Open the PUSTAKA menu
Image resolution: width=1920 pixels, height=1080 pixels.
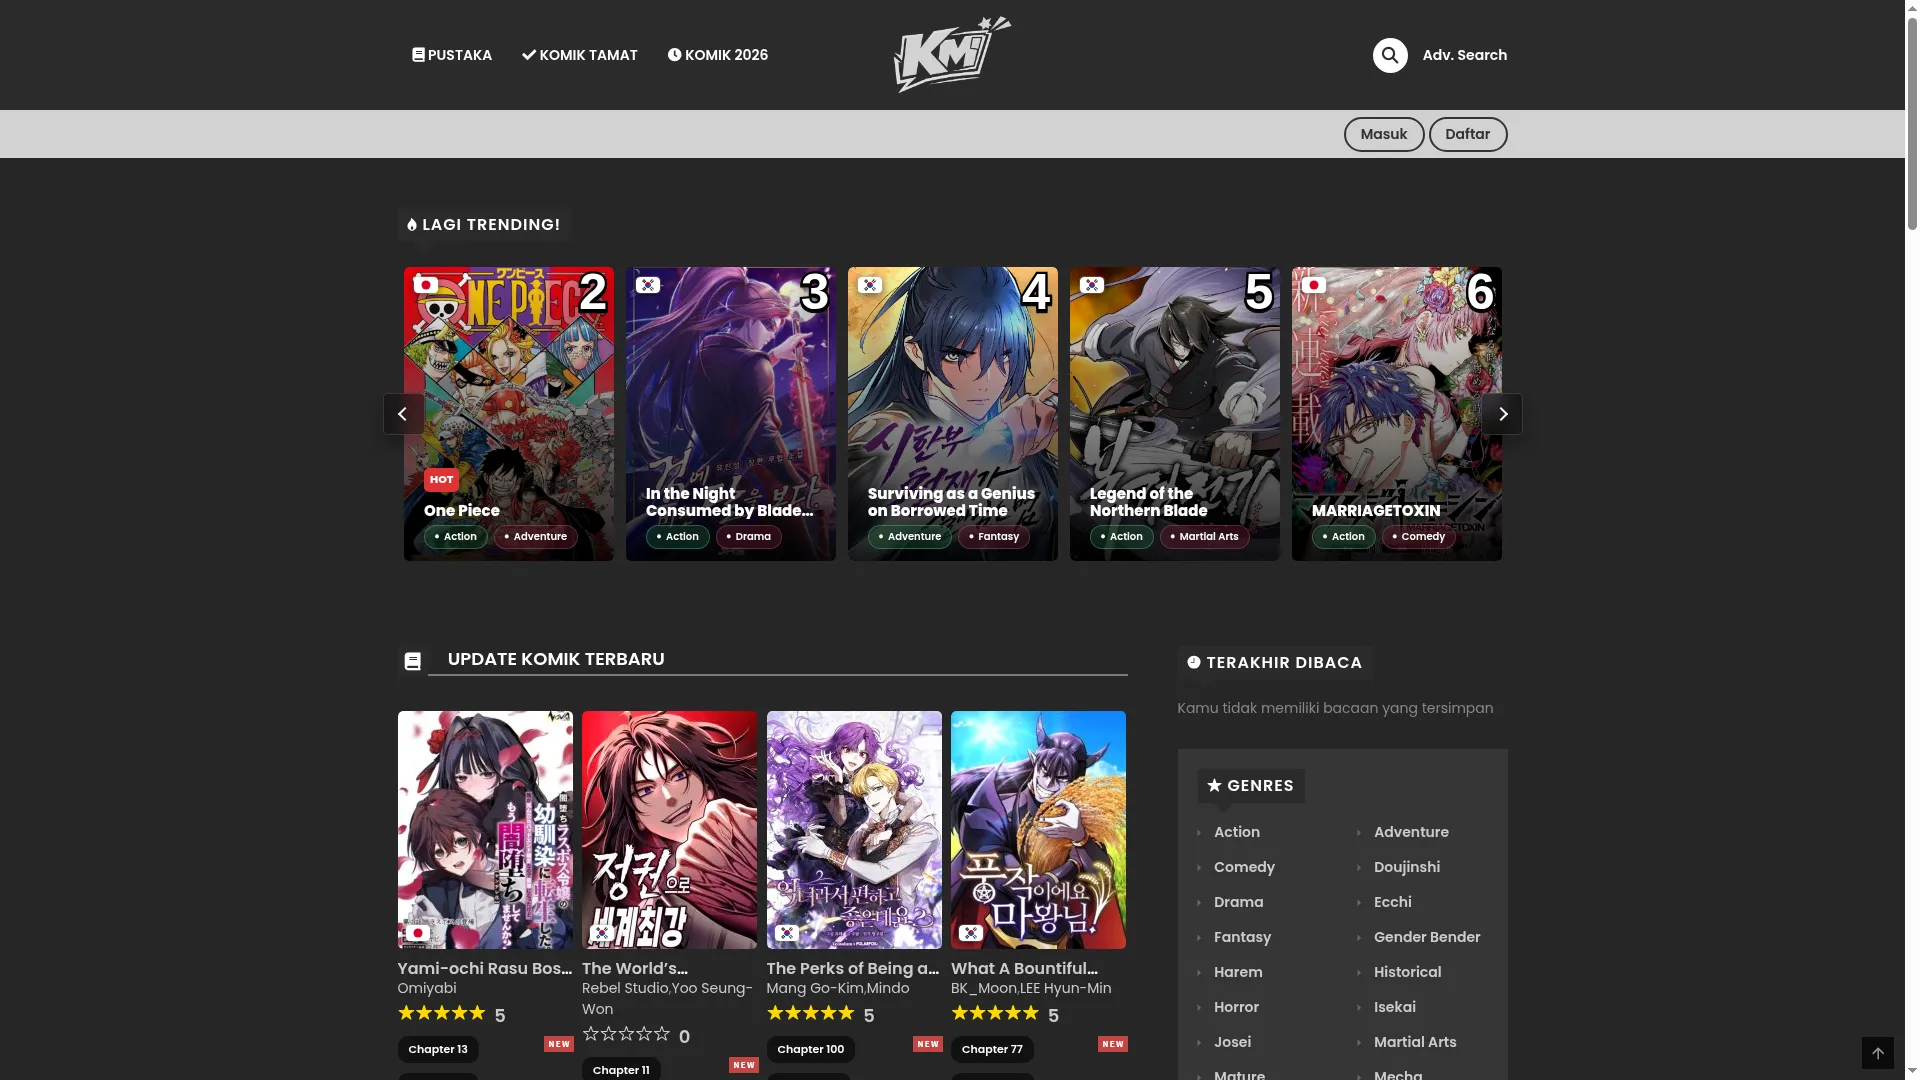452,55
